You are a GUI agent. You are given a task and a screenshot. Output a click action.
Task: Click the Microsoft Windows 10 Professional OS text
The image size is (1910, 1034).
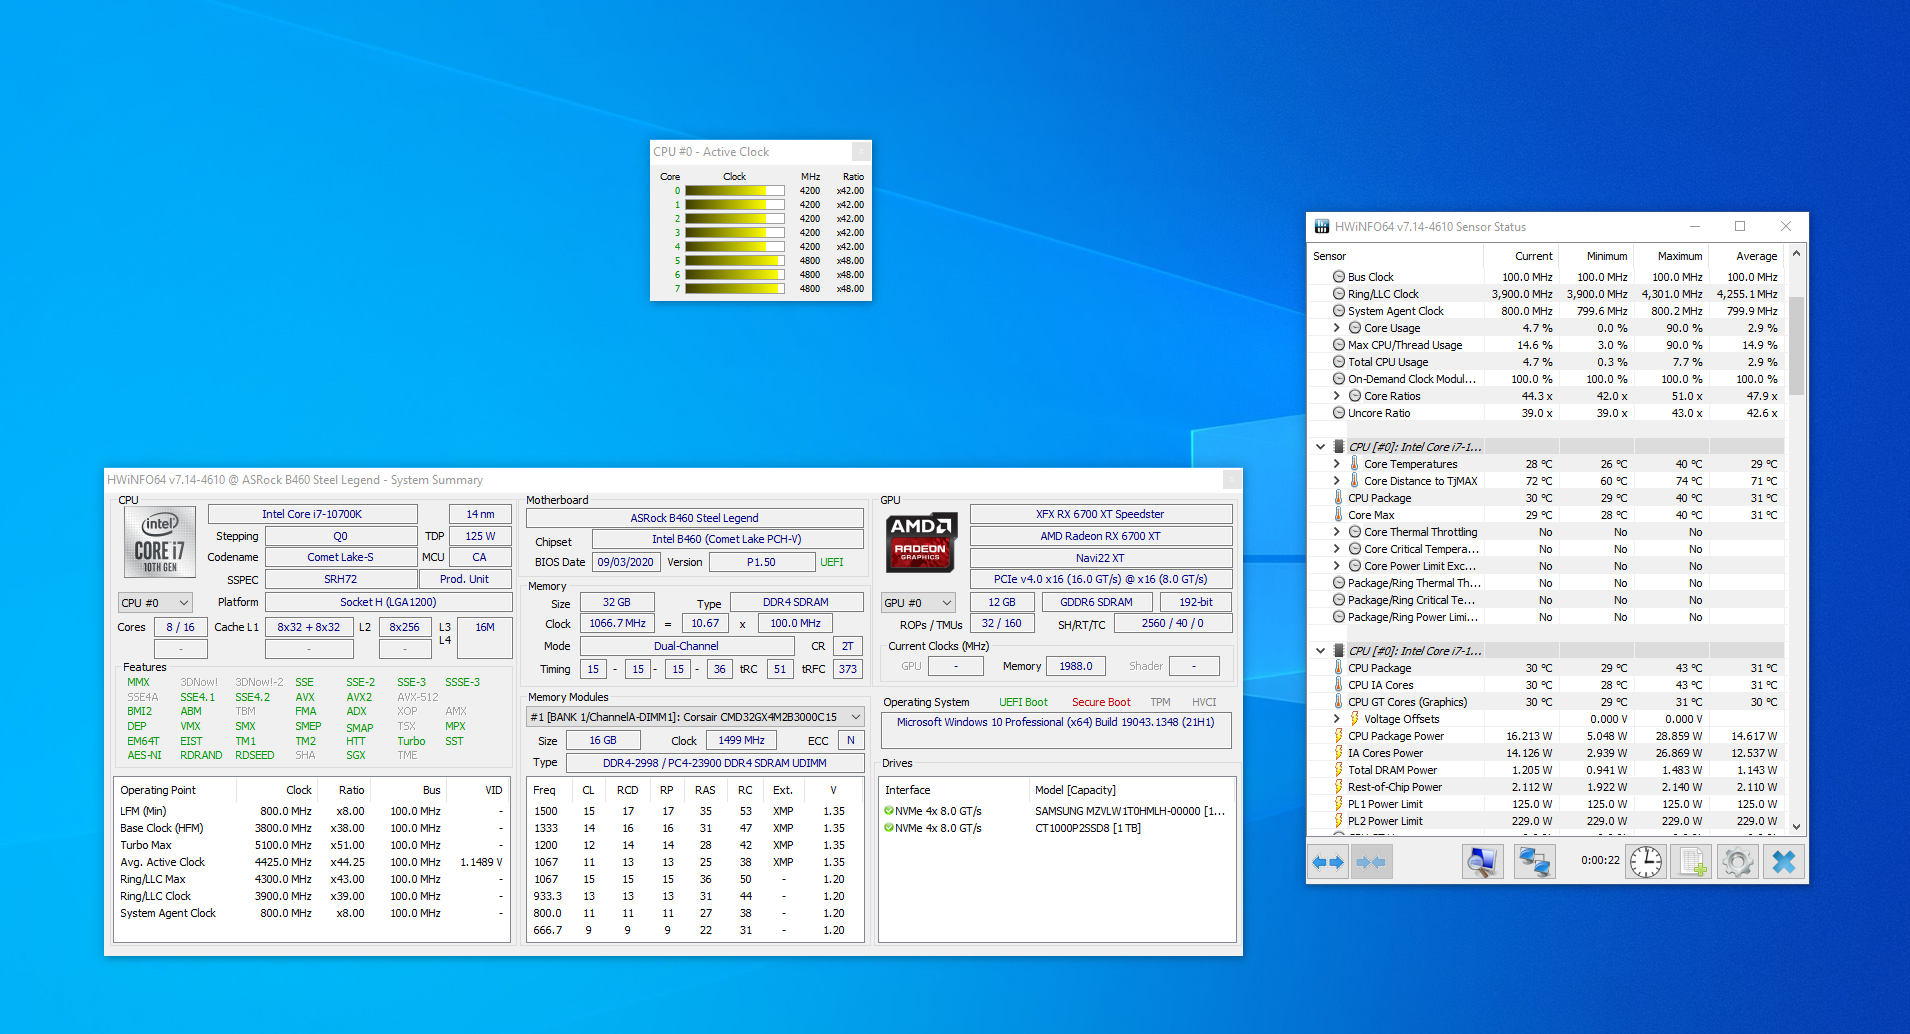click(1055, 722)
